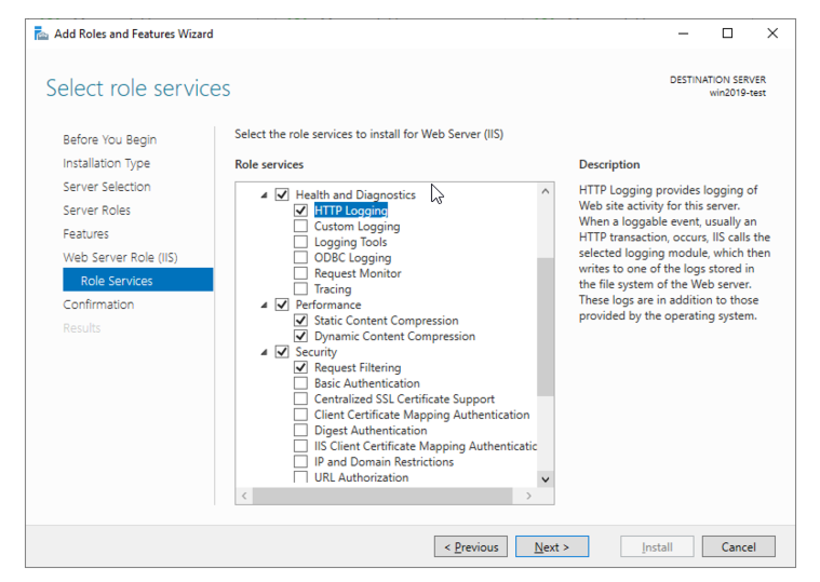
Task: Click the vertical scrollbar thumb in role services
Action: click(x=545, y=327)
